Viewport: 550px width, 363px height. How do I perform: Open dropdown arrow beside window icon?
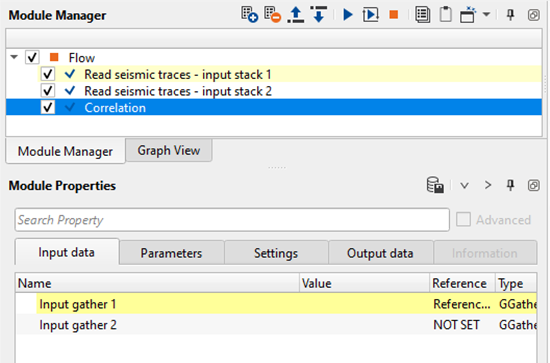tap(486, 14)
